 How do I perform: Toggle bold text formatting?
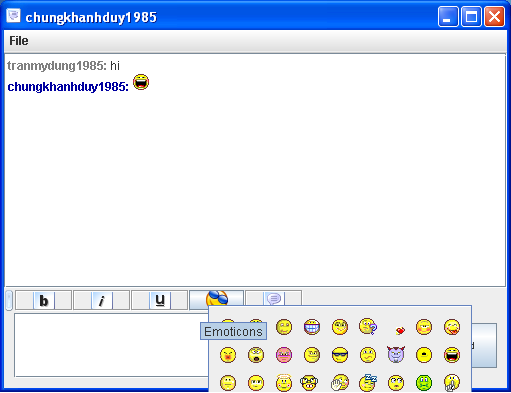coord(44,300)
